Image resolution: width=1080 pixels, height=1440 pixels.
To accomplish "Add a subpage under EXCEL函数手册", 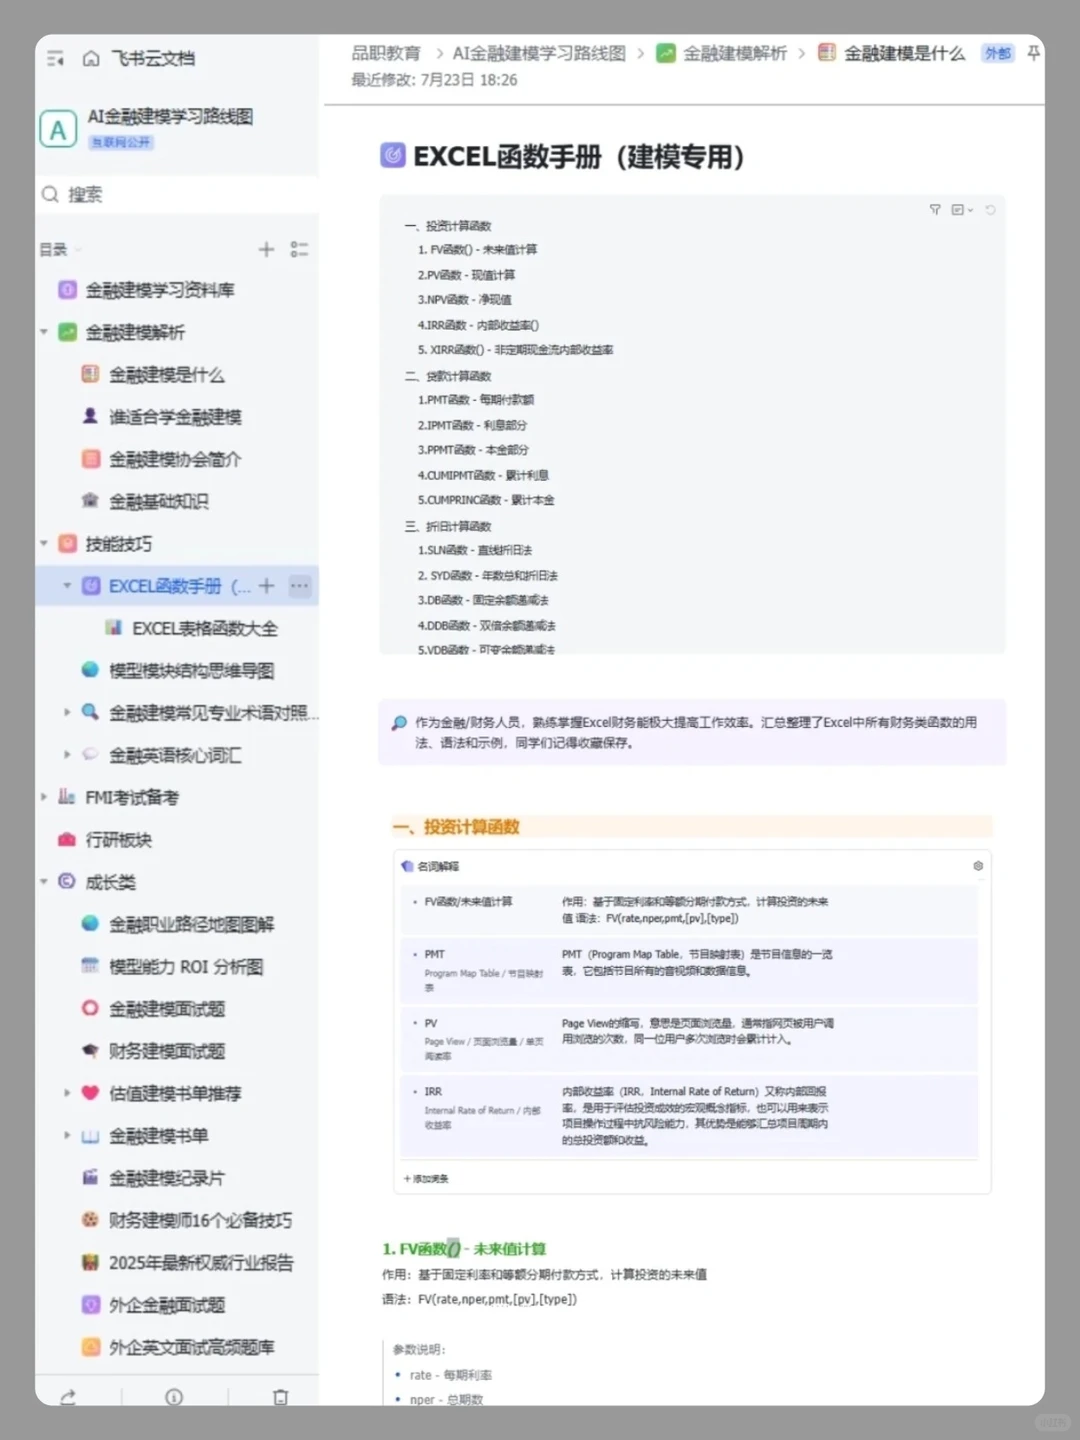I will point(266,586).
